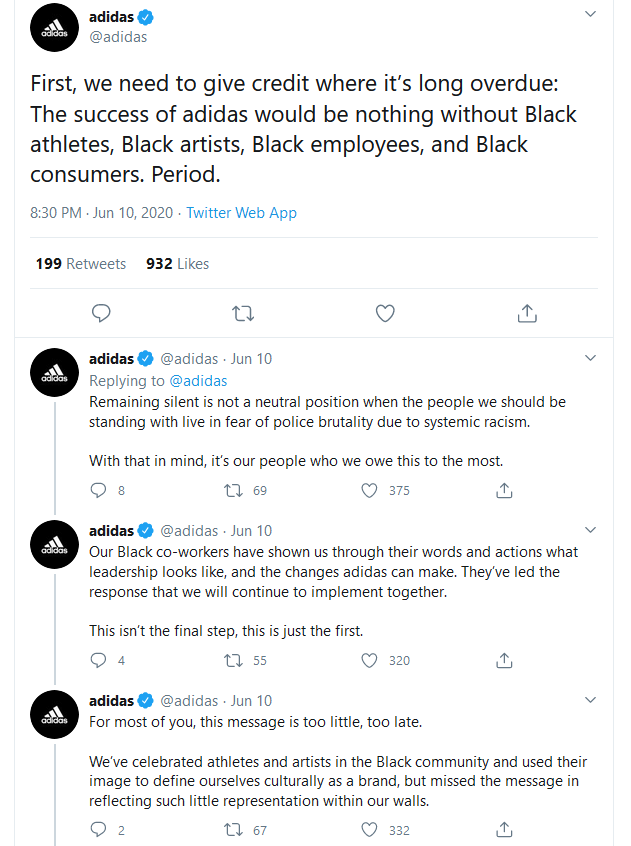Open the @adidas link in 'Replying to'

click(198, 381)
